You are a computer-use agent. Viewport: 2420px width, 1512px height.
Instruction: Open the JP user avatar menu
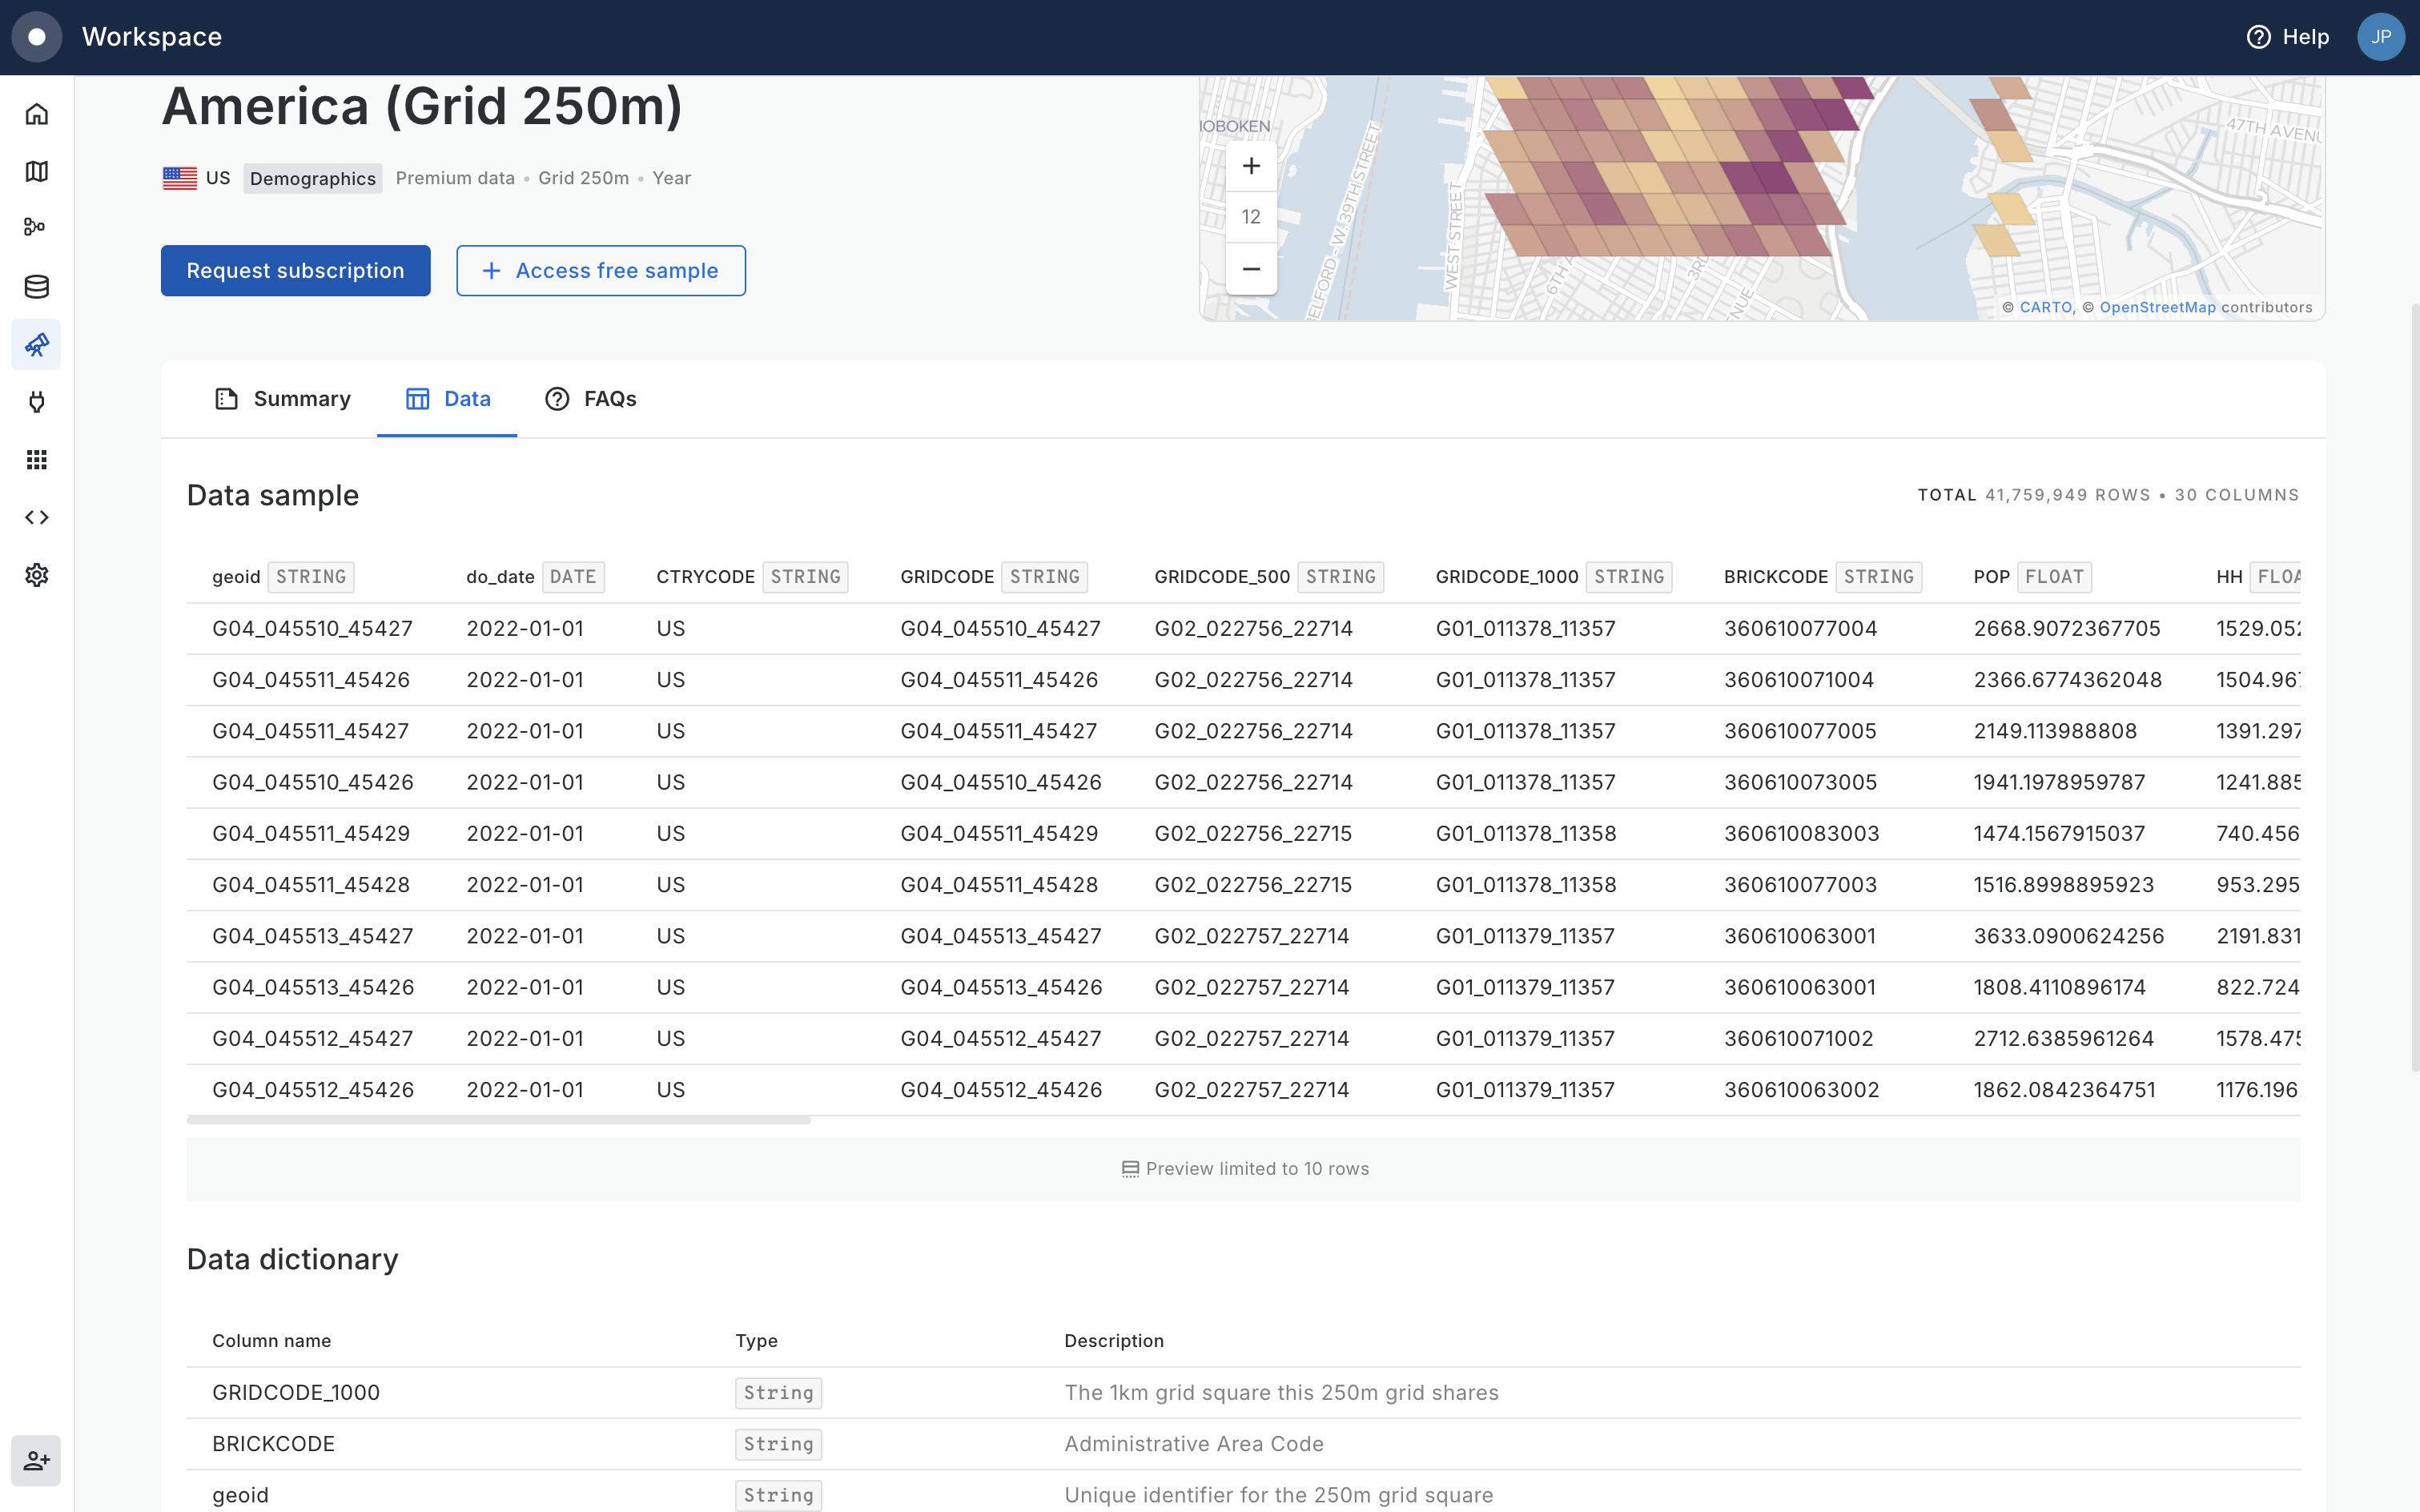[2380, 37]
